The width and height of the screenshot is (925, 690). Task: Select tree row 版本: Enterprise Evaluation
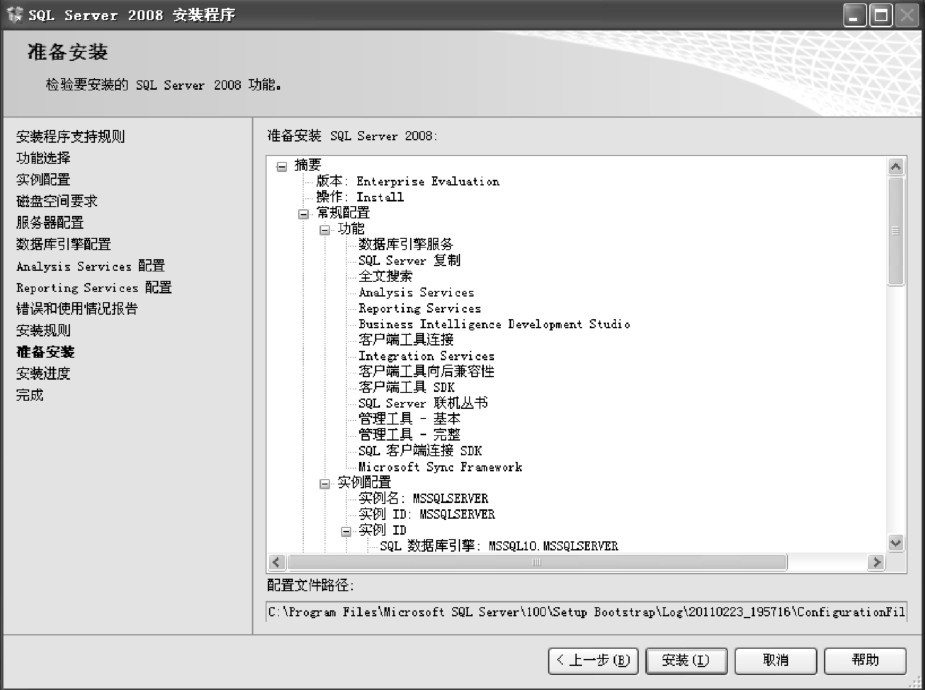coord(408,181)
